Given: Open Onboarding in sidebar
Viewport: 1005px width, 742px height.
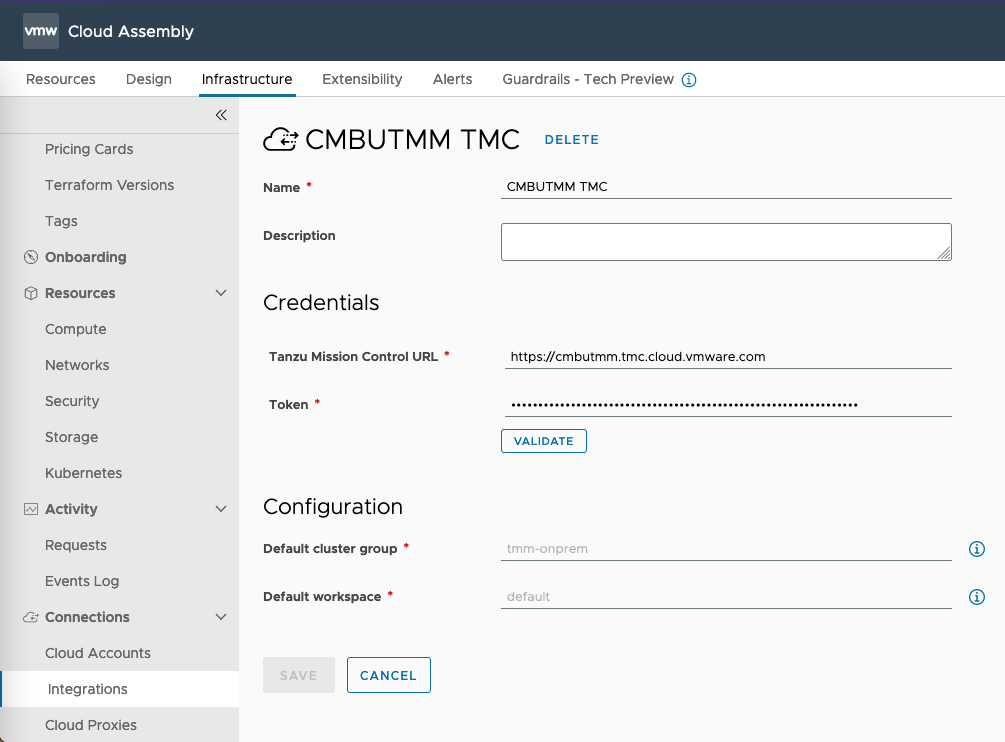Looking at the screenshot, I should [x=85, y=257].
